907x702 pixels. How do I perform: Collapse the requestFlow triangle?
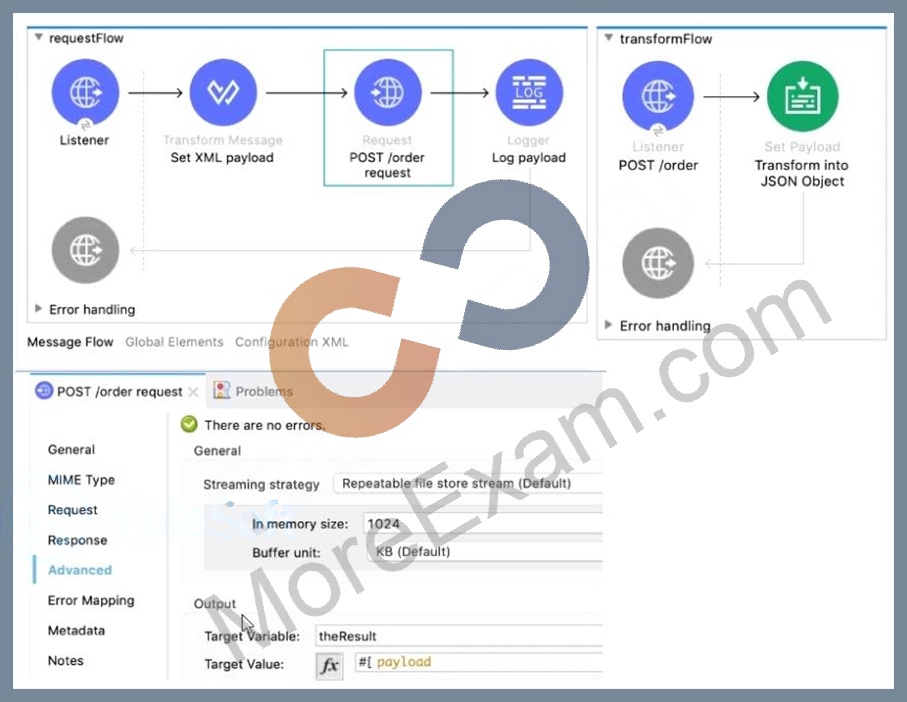(39, 38)
